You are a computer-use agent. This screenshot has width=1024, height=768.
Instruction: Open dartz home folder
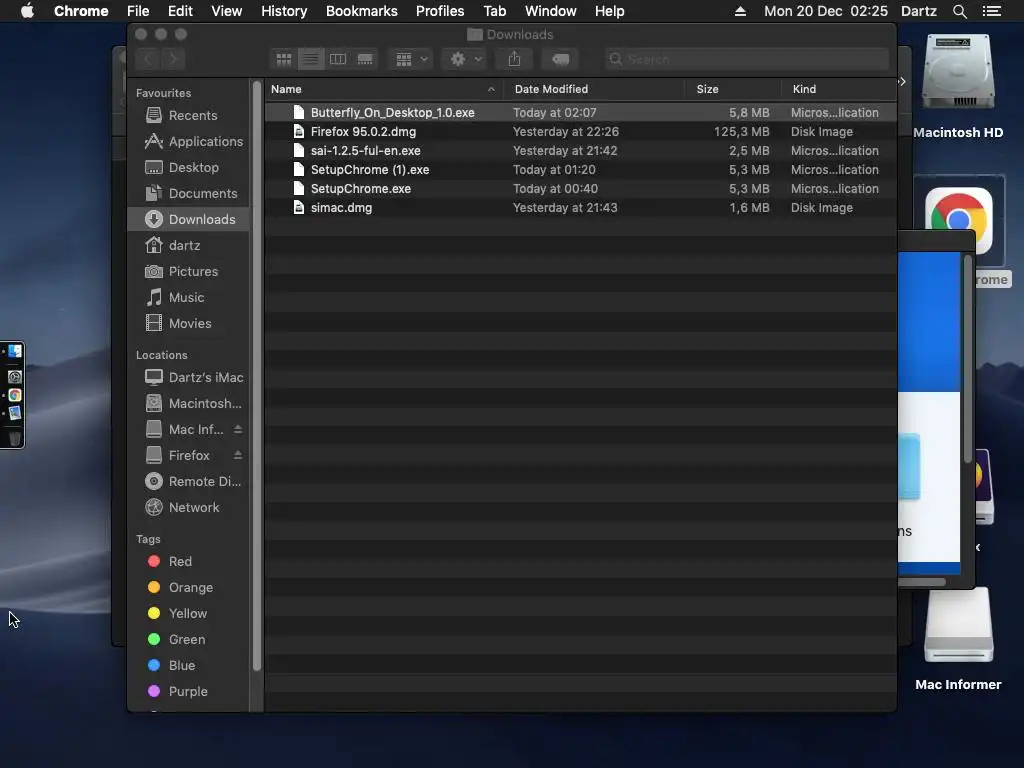(x=188, y=246)
